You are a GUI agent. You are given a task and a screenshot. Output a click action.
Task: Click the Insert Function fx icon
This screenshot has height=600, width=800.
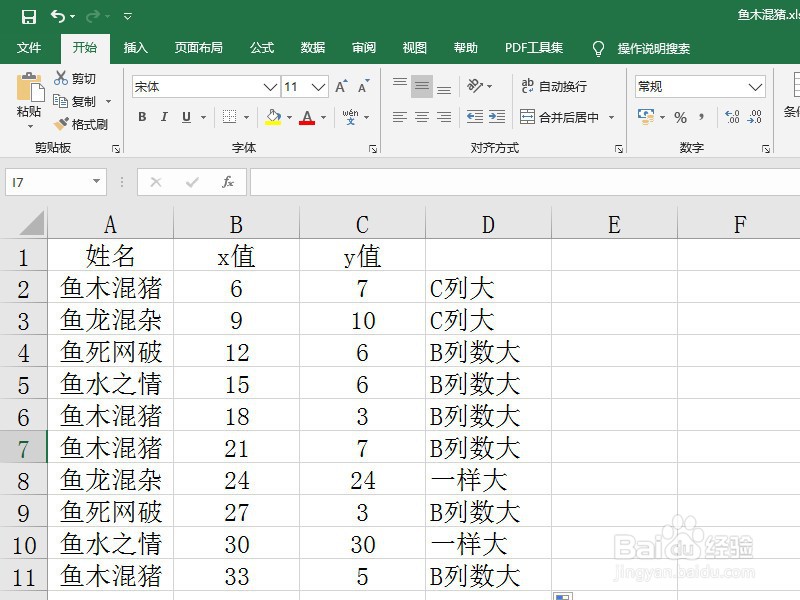click(x=228, y=182)
